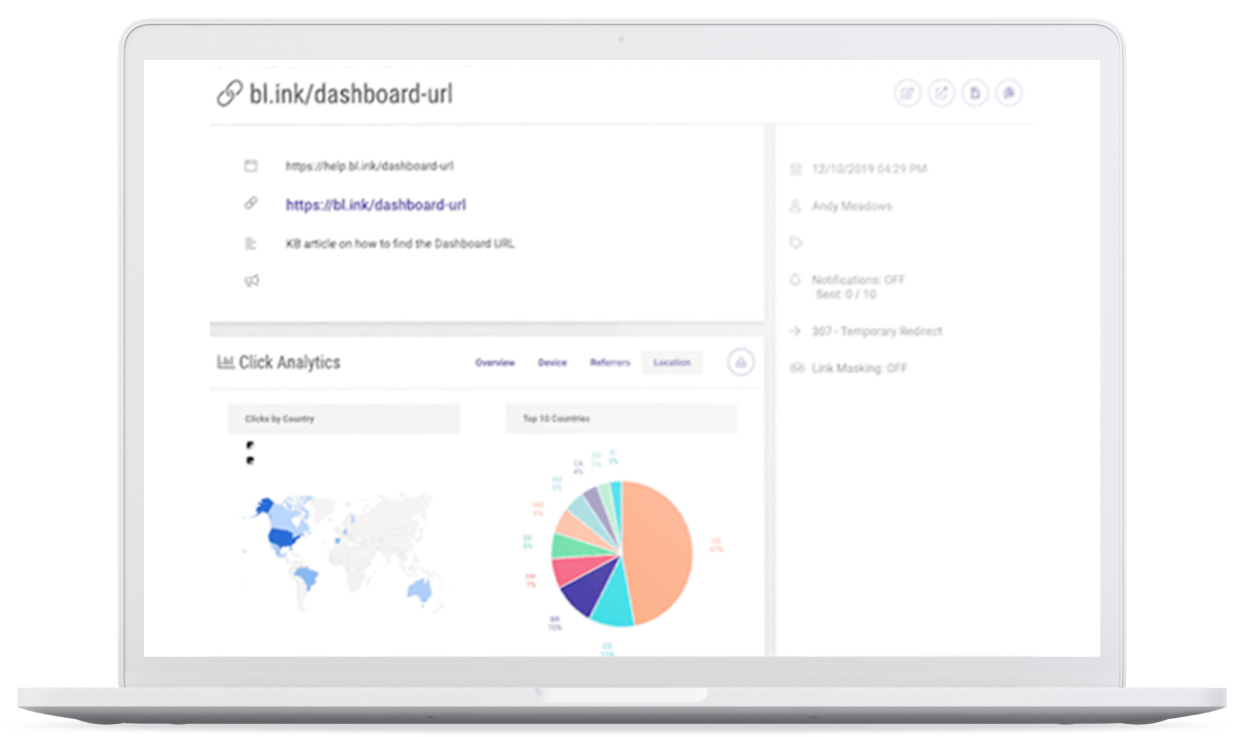The width and height of the screenshot is (1243, 737).
Task: Click the open-external-link arrow icon in the header
Action: [x=941, y=93]
